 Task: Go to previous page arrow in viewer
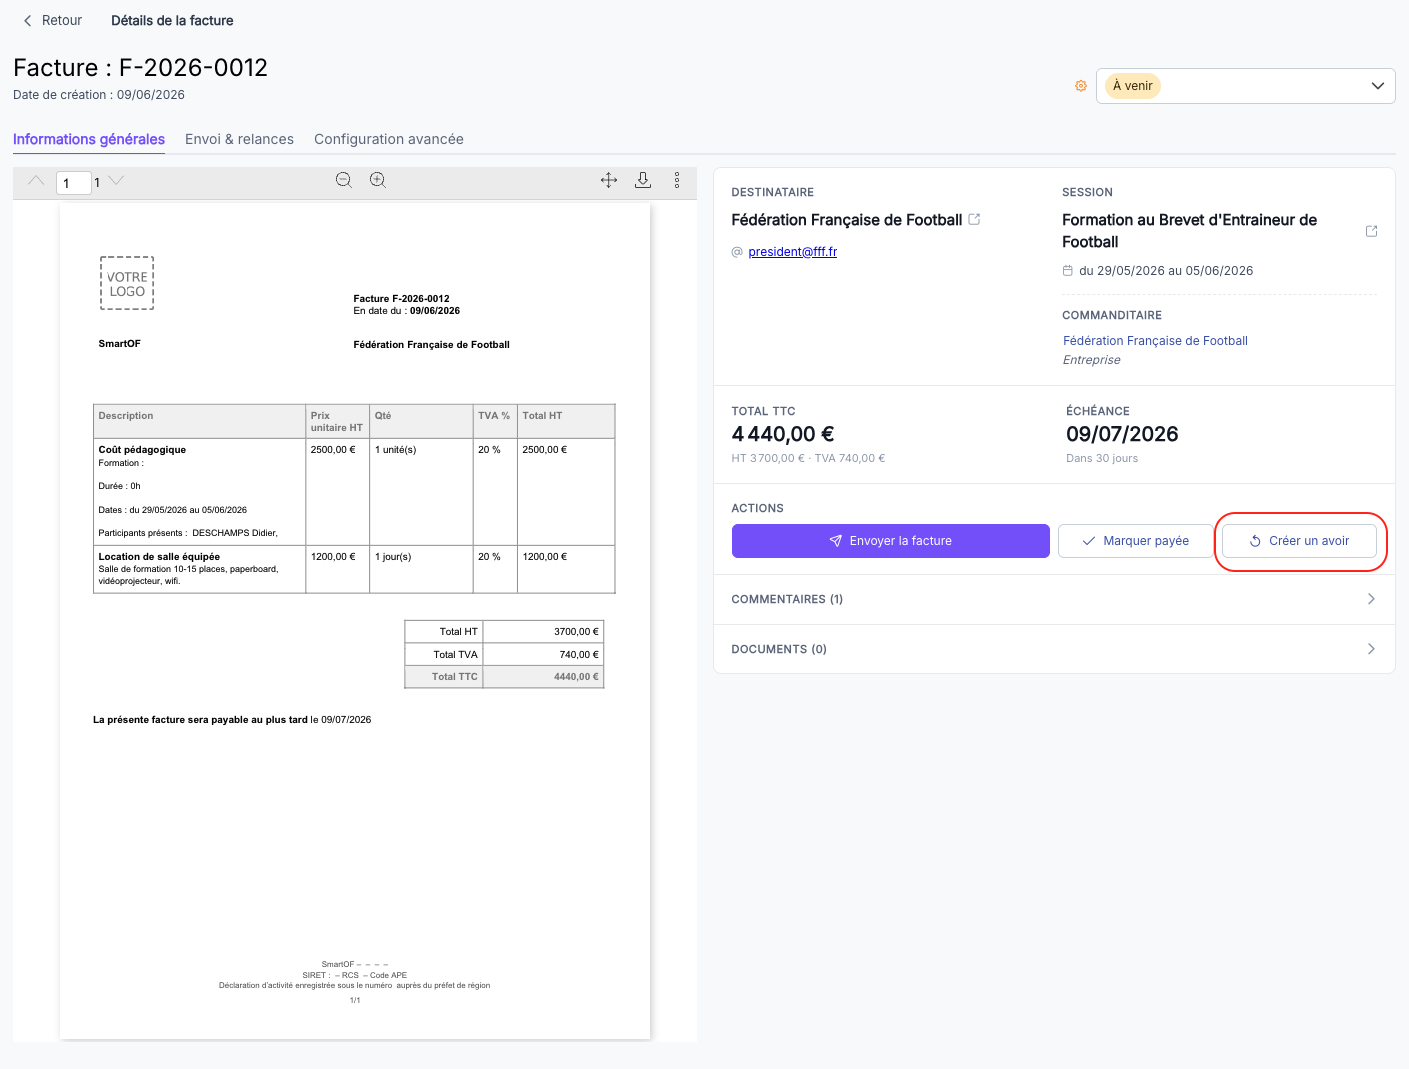pyautogui.click(x=36, y=180)
